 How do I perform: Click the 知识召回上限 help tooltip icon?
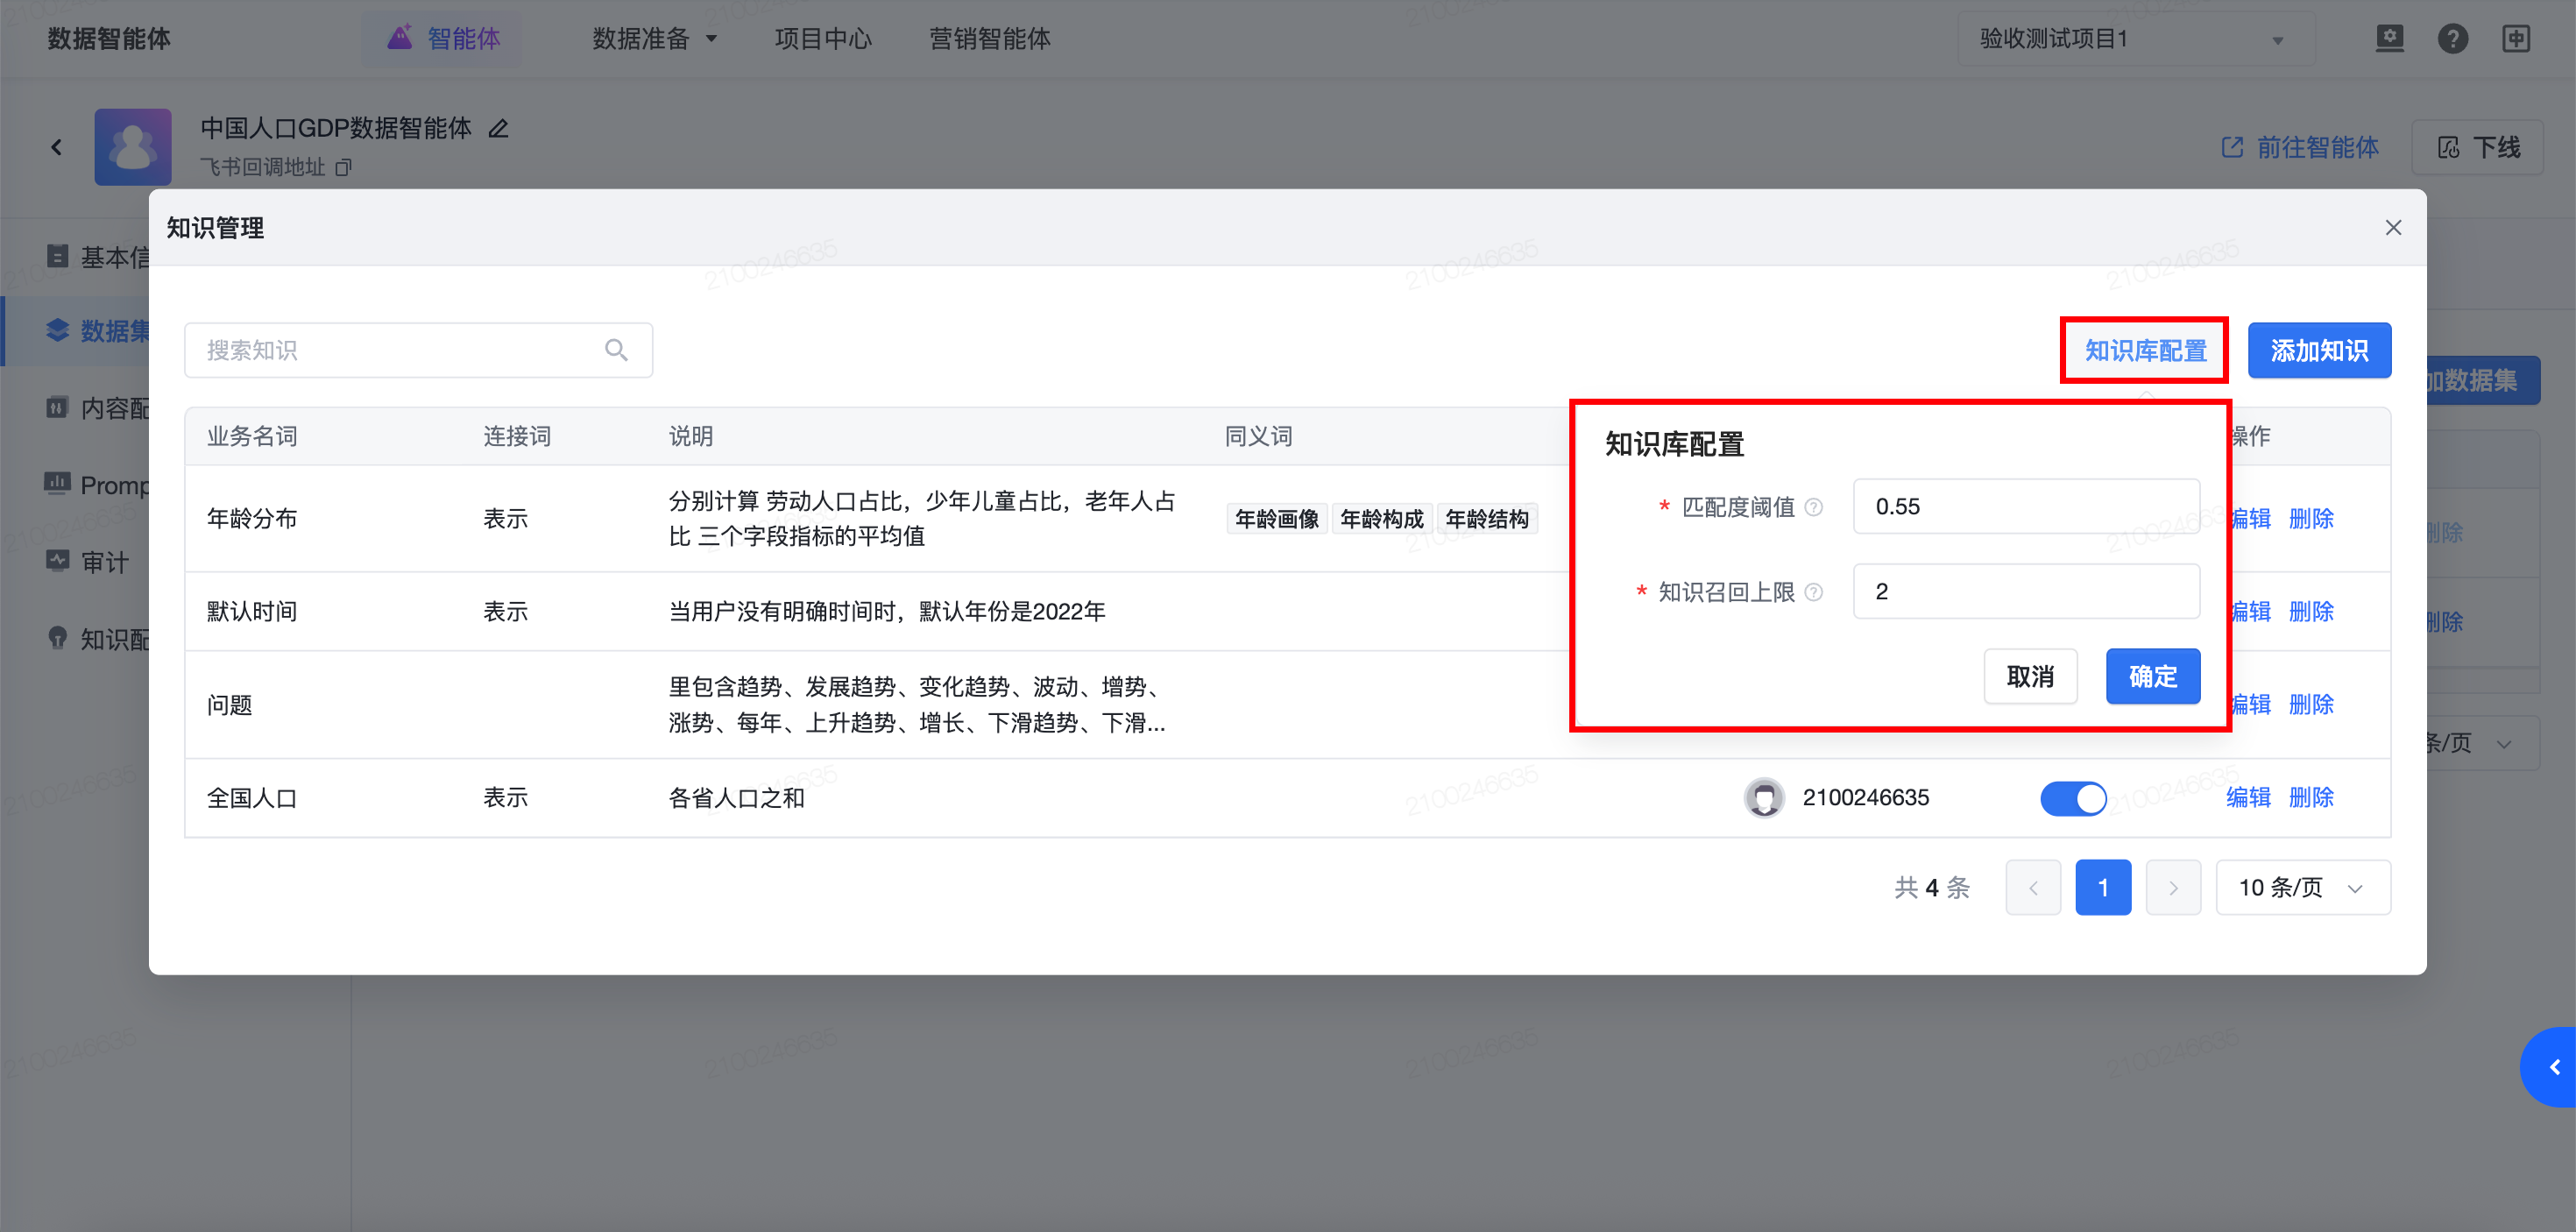(1814, 592)
